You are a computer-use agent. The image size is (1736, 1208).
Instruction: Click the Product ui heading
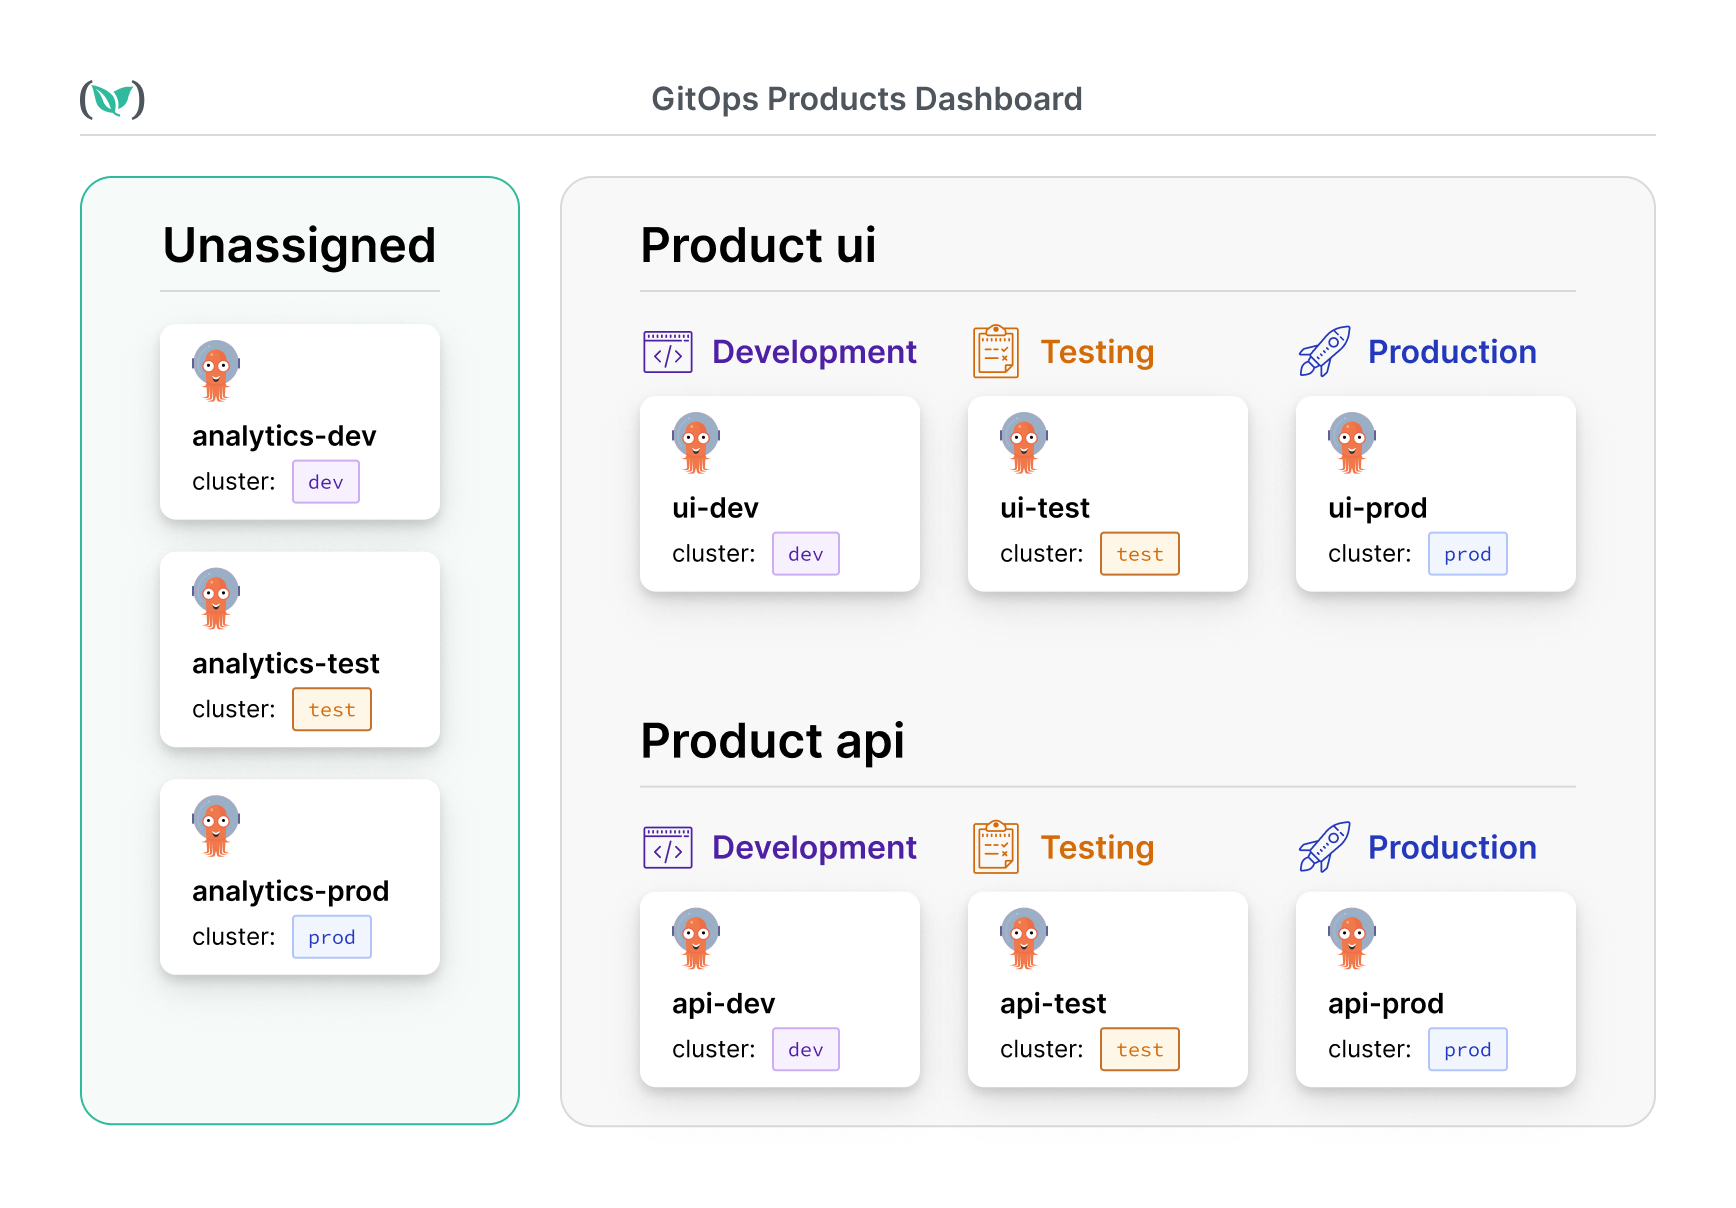pyautogui.click(x=758, y=245)
